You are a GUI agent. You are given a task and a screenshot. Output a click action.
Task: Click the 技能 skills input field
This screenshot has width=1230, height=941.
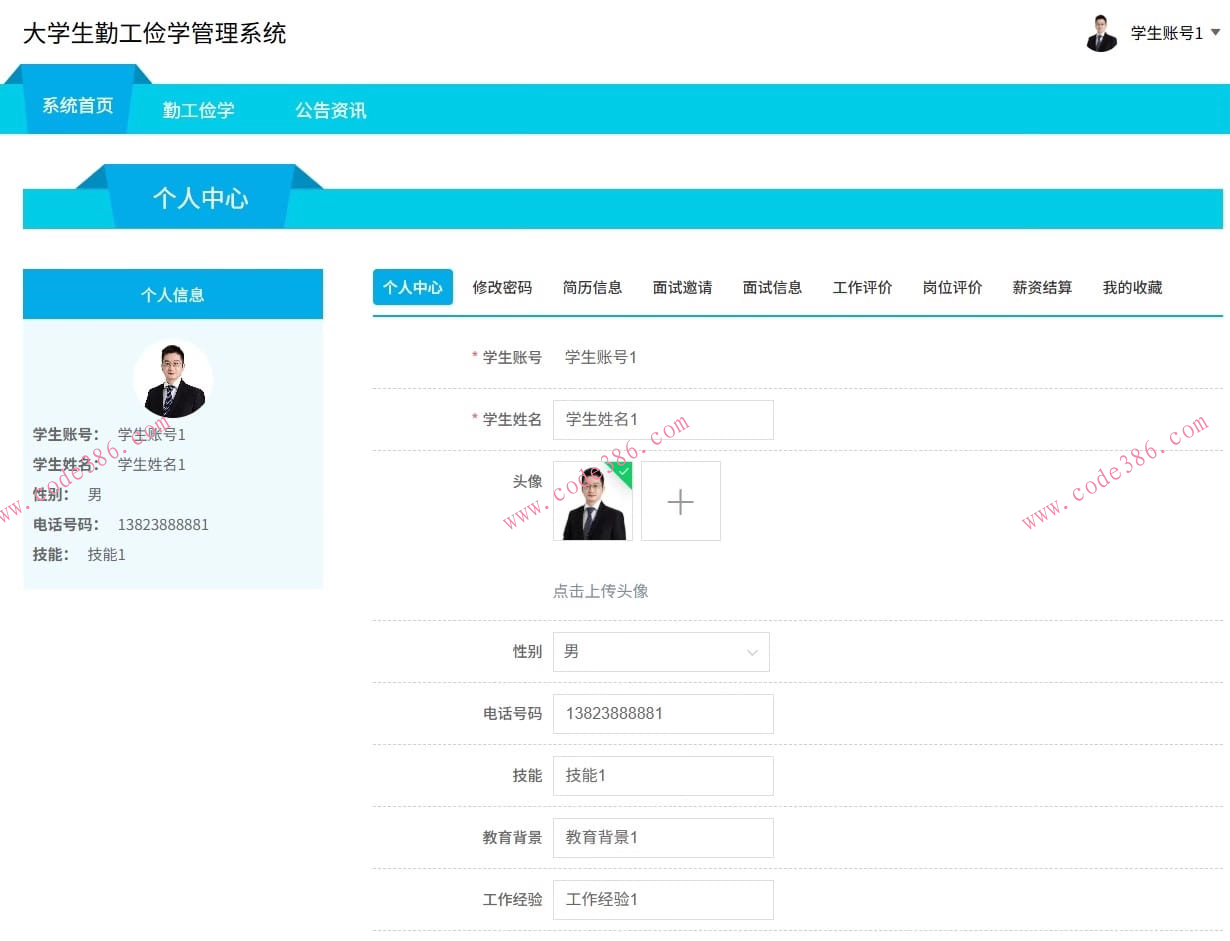pyautogui.click(x=662, y=775)
